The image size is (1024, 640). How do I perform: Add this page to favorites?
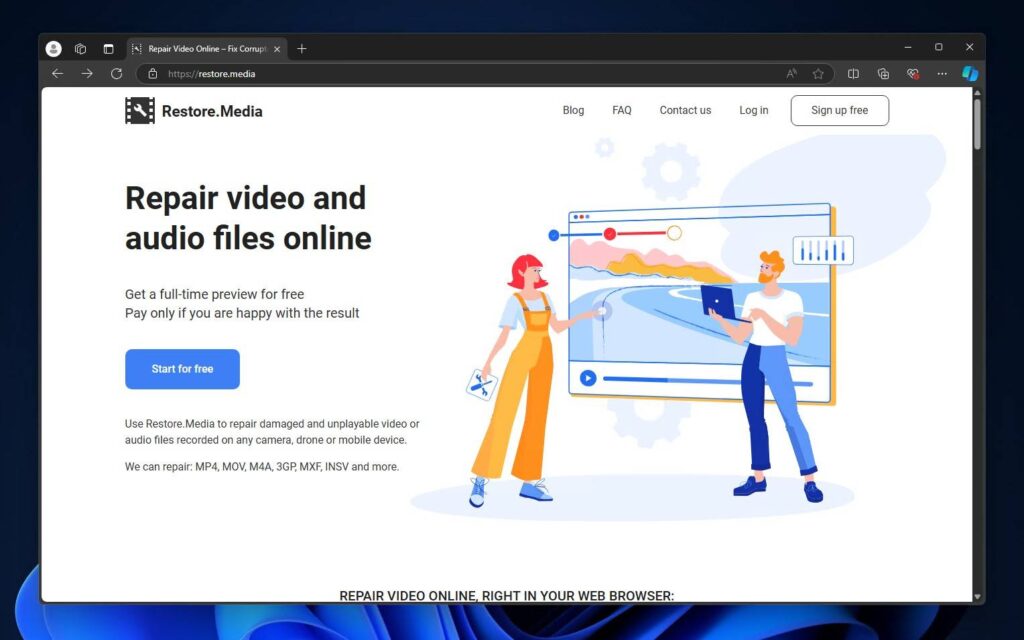coord(819,73)
